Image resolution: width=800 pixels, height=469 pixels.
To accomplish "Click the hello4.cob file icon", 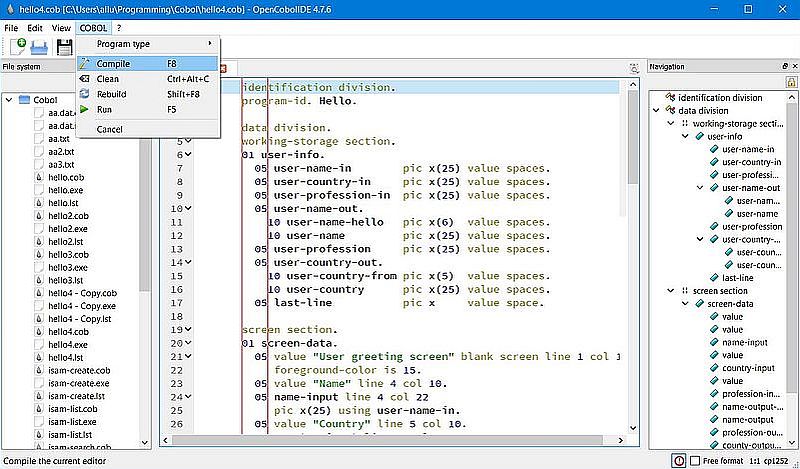I will click(39, 332).
